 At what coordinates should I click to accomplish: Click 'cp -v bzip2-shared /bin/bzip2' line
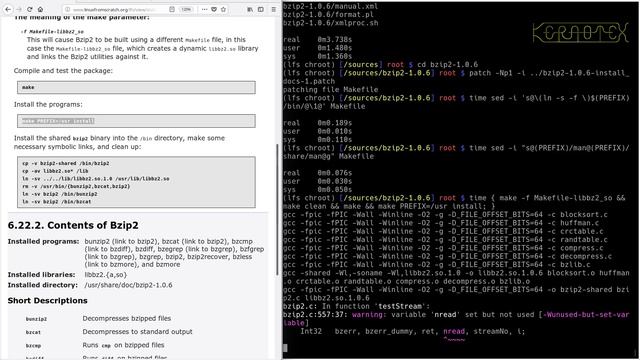pyautogui.click(x=66, y=163)
